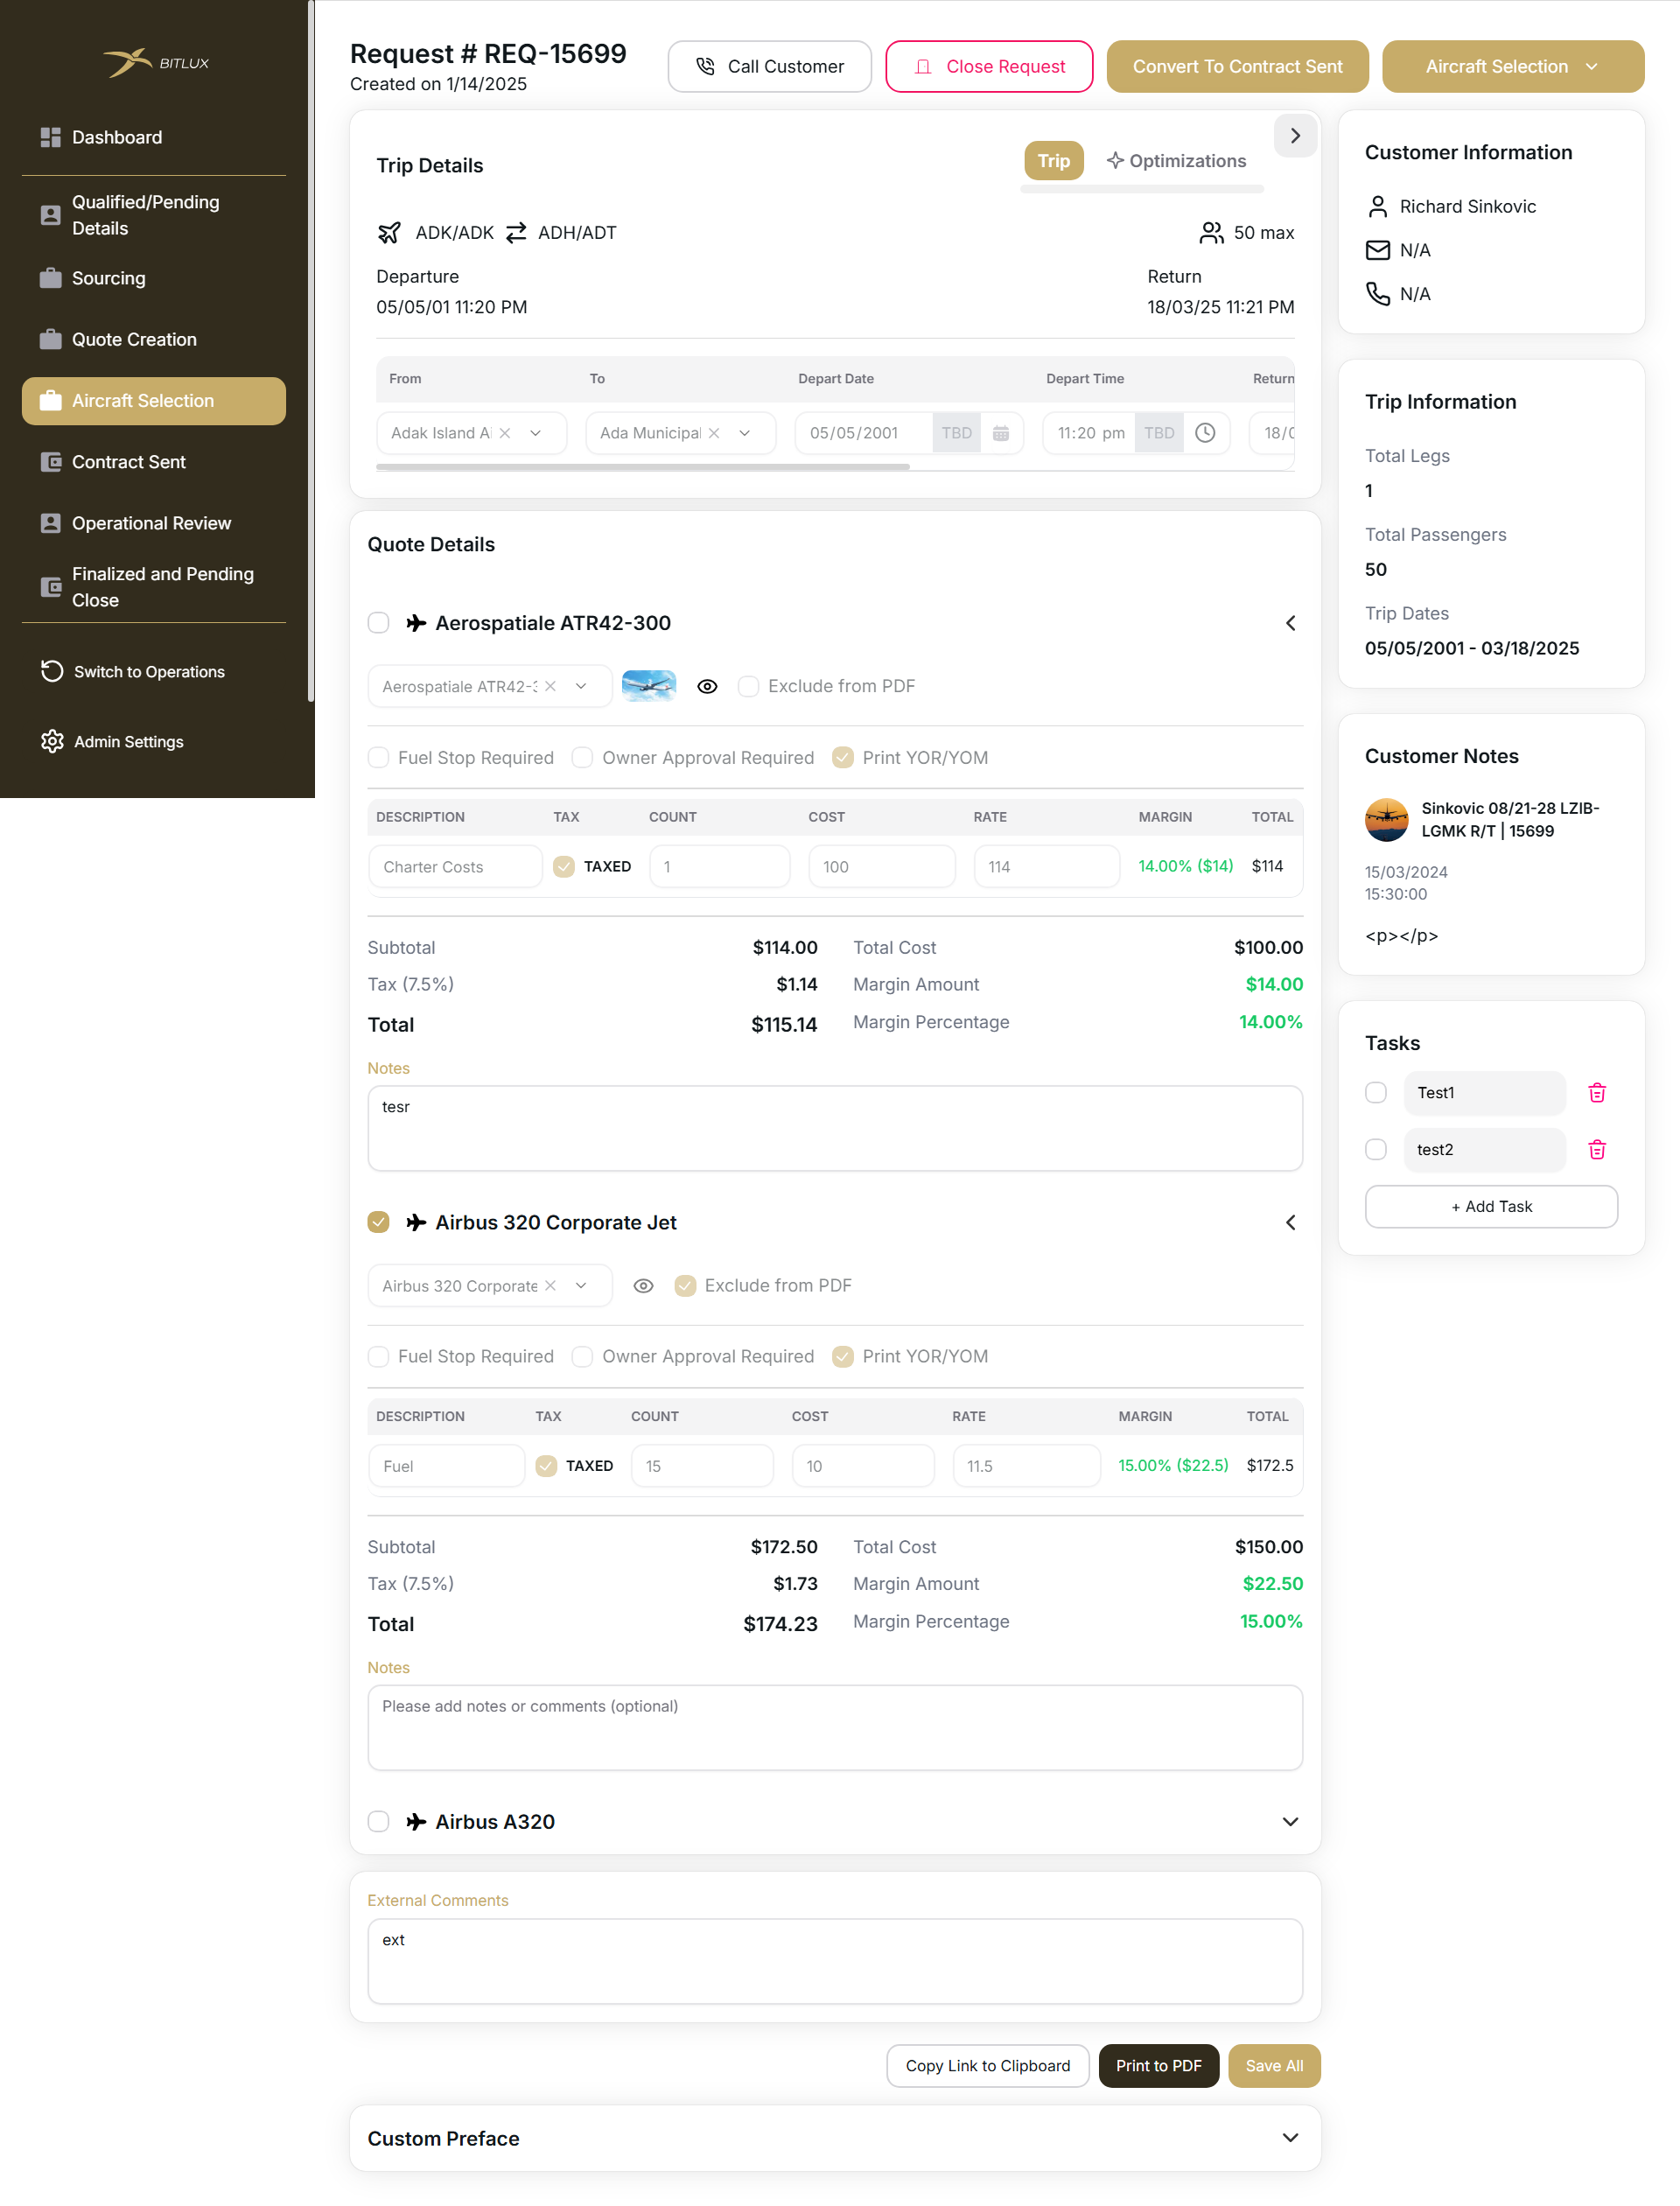Edit the External Comments text field
Screen dimensions: 1680x2206
(835, 1960)
